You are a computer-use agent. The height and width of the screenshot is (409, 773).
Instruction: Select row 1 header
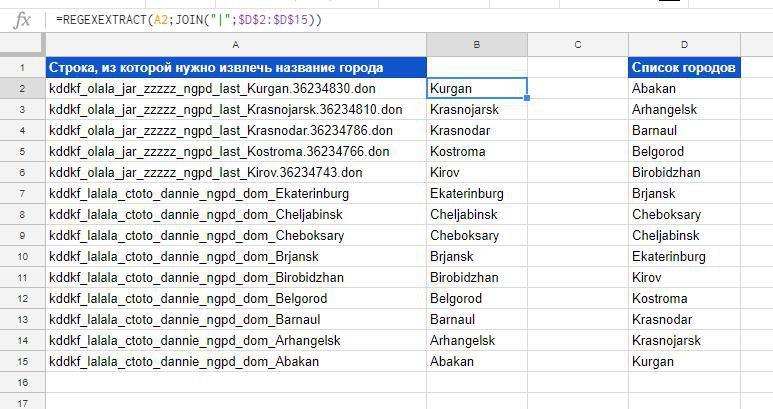23,68
